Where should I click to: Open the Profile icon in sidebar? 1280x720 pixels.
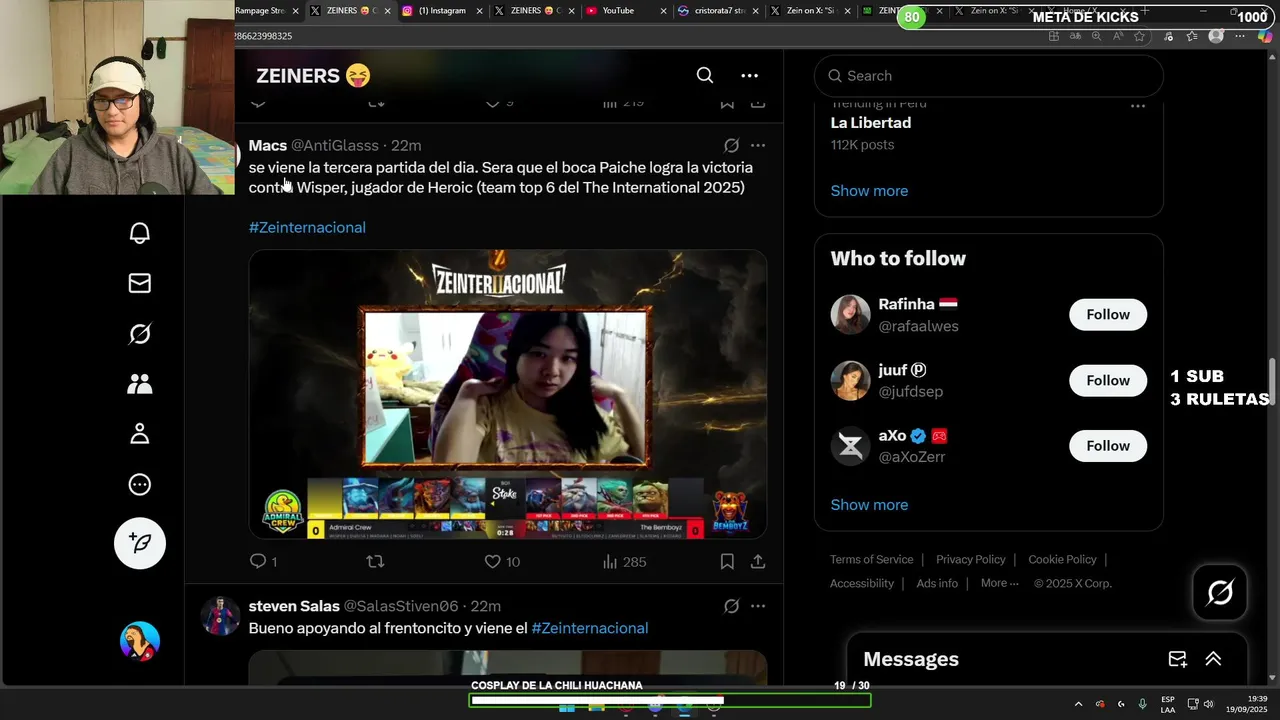pyautogui.click(x=140, y=434)
